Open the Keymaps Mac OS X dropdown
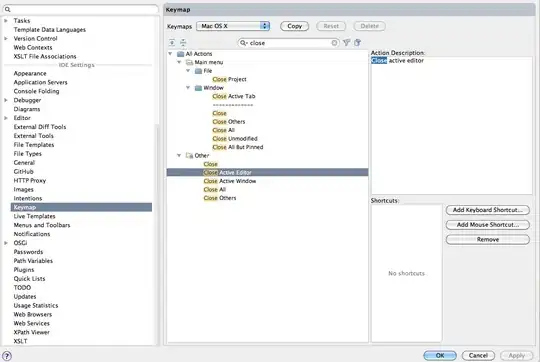 pos(233,26)
